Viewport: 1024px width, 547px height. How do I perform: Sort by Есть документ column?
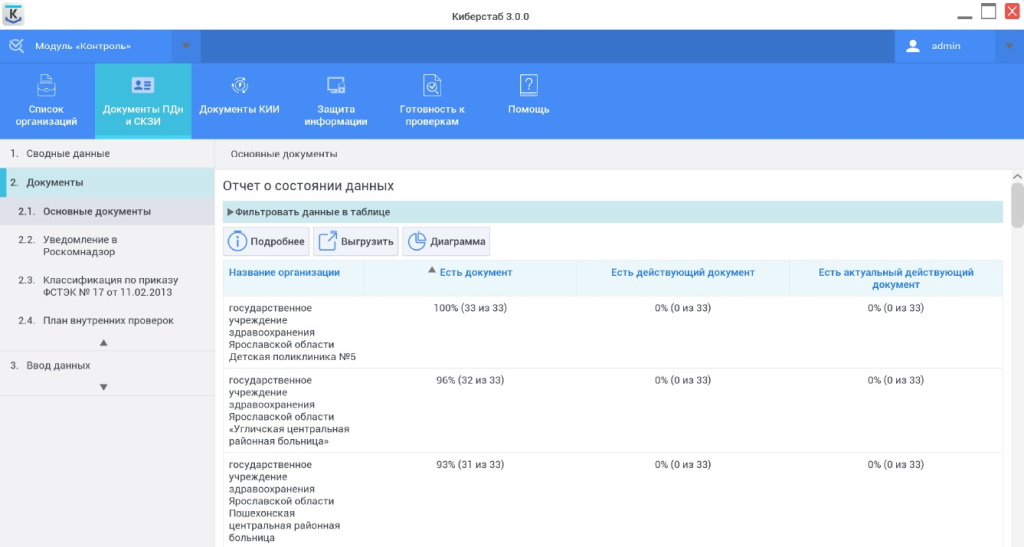(x=475, y=272)
